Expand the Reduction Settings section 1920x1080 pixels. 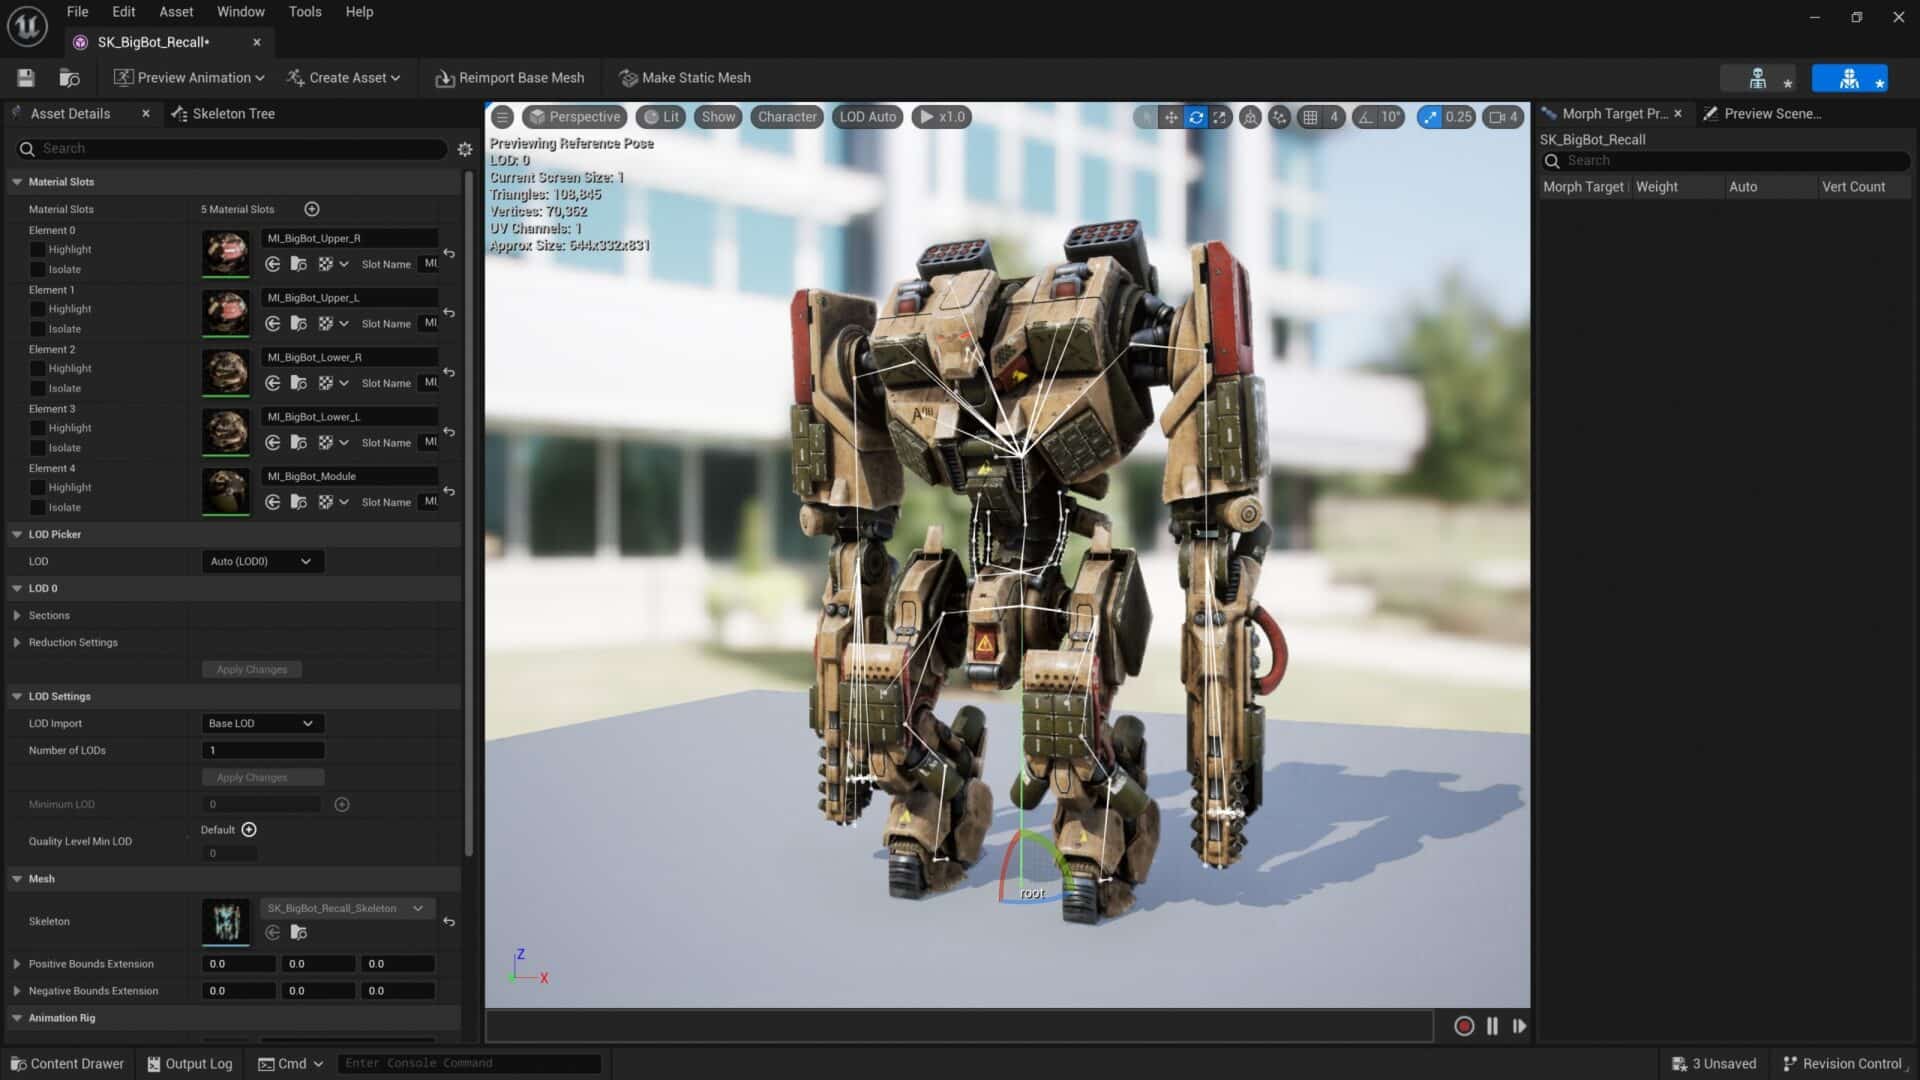point(17,643)
